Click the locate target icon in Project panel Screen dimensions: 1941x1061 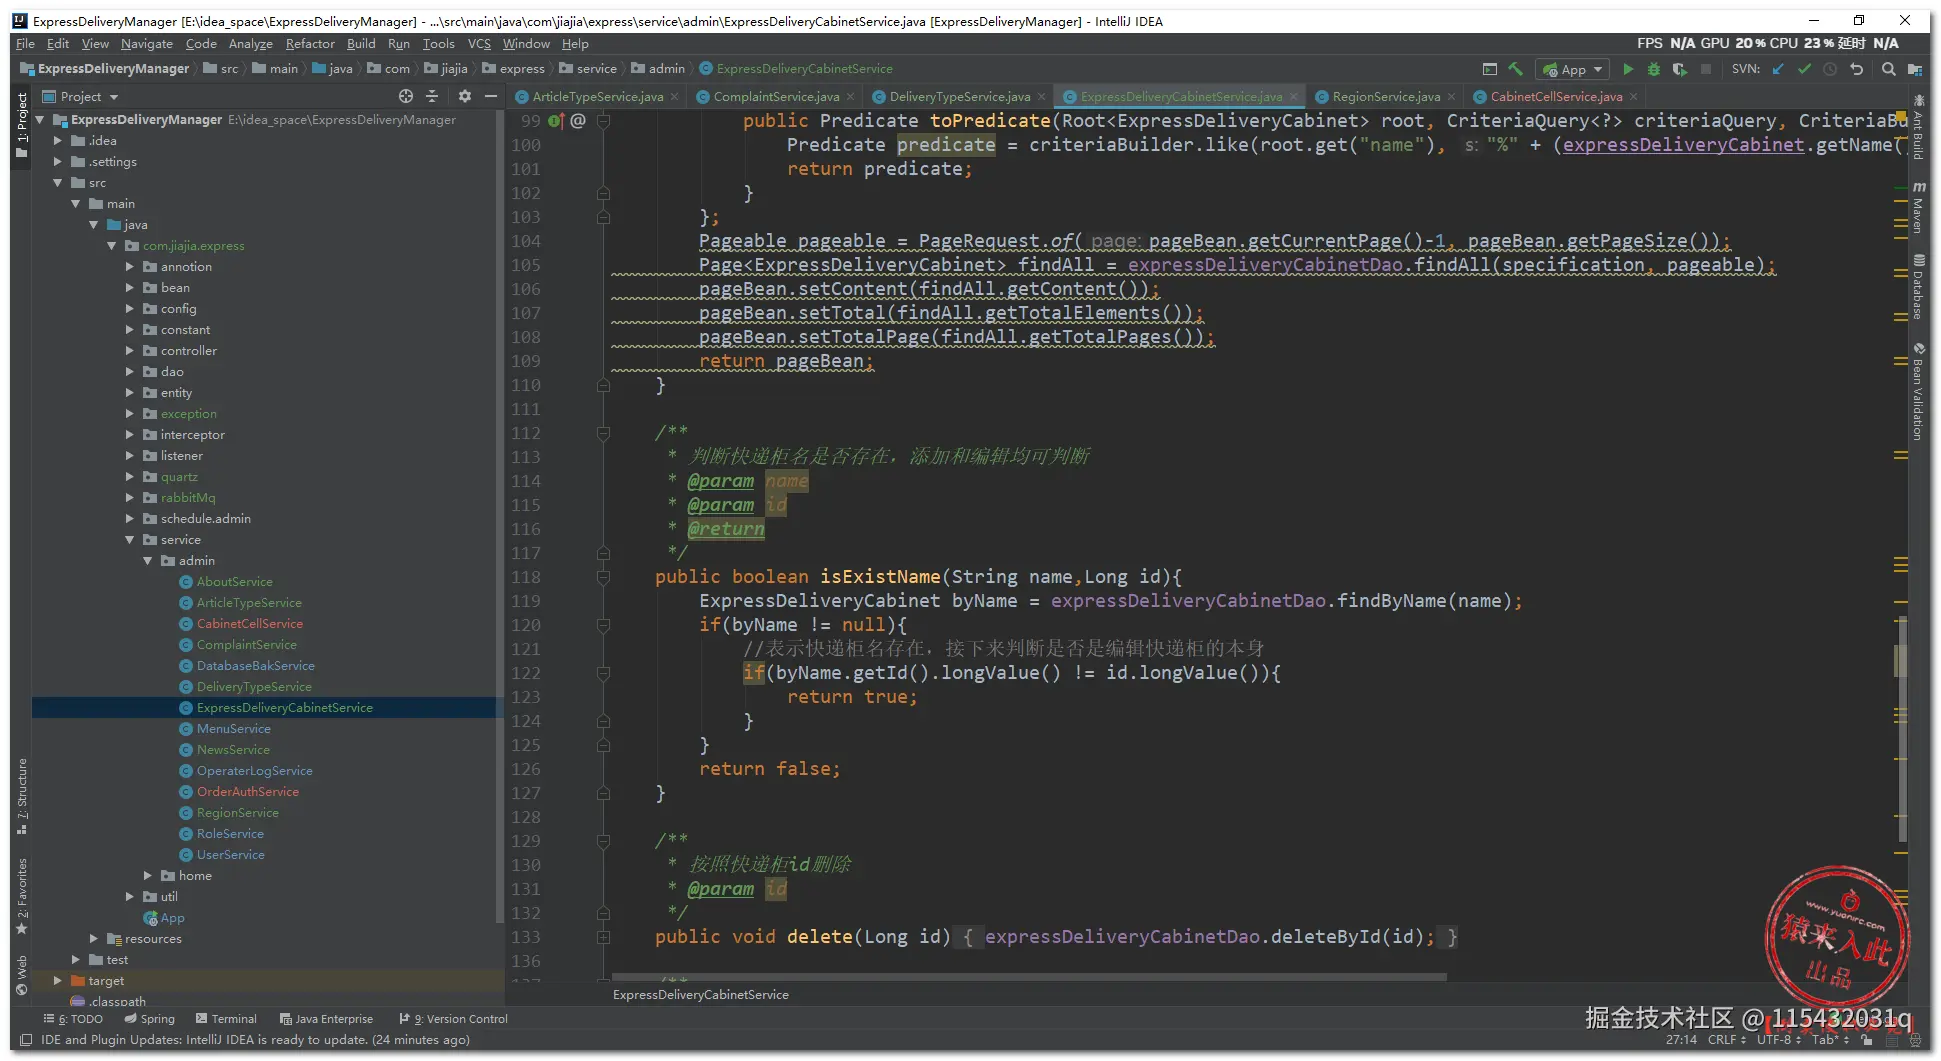coord(406,96)
